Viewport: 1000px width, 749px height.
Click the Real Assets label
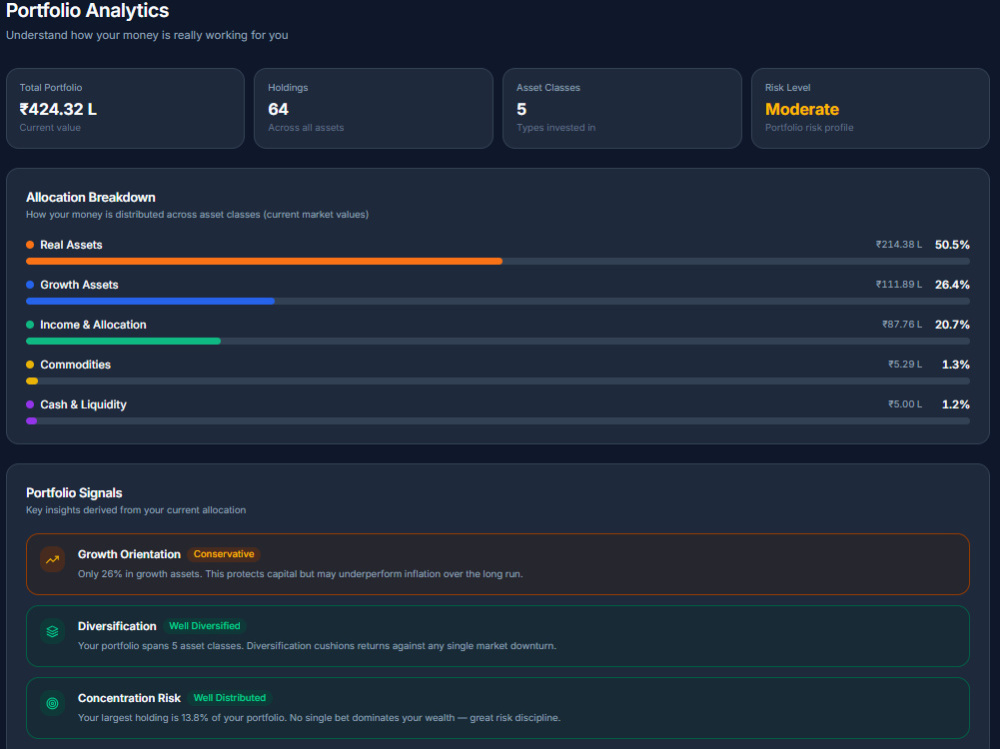(71, 245)
